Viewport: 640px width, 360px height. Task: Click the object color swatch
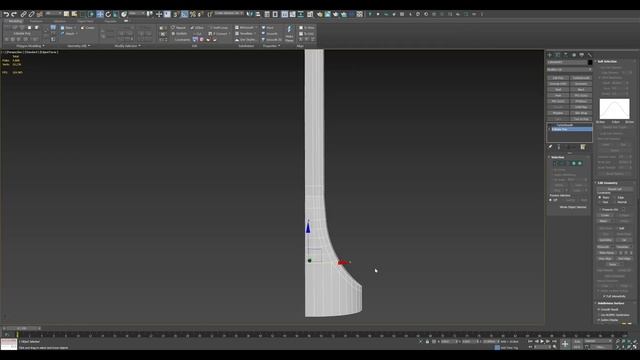point(590,62)
